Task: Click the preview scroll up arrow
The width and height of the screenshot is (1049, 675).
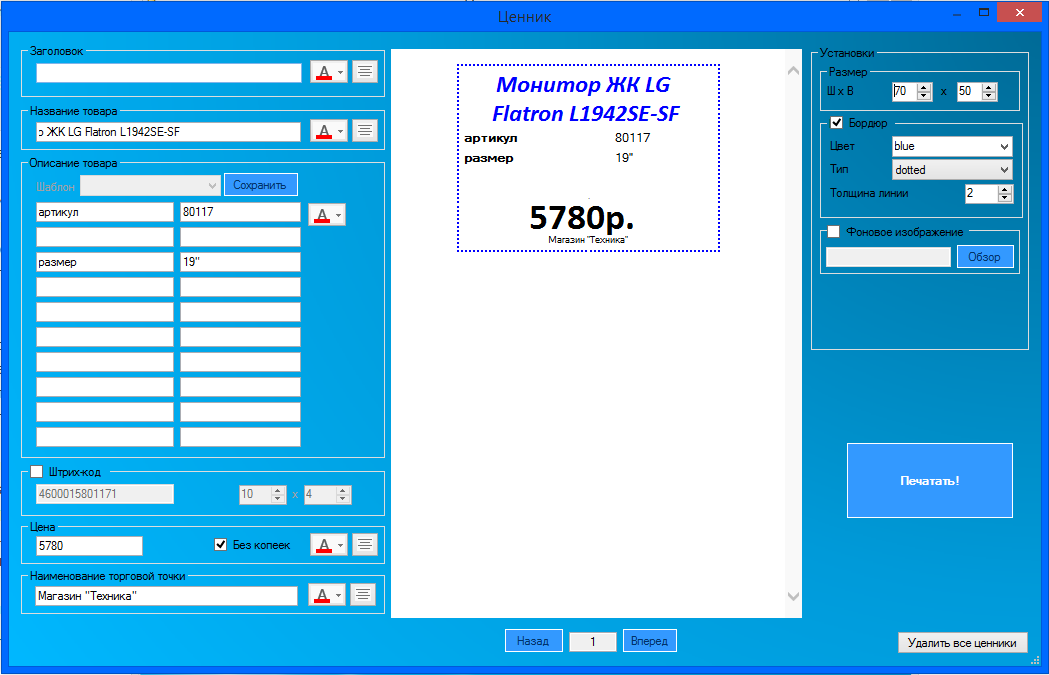Action: pos(793,70)
